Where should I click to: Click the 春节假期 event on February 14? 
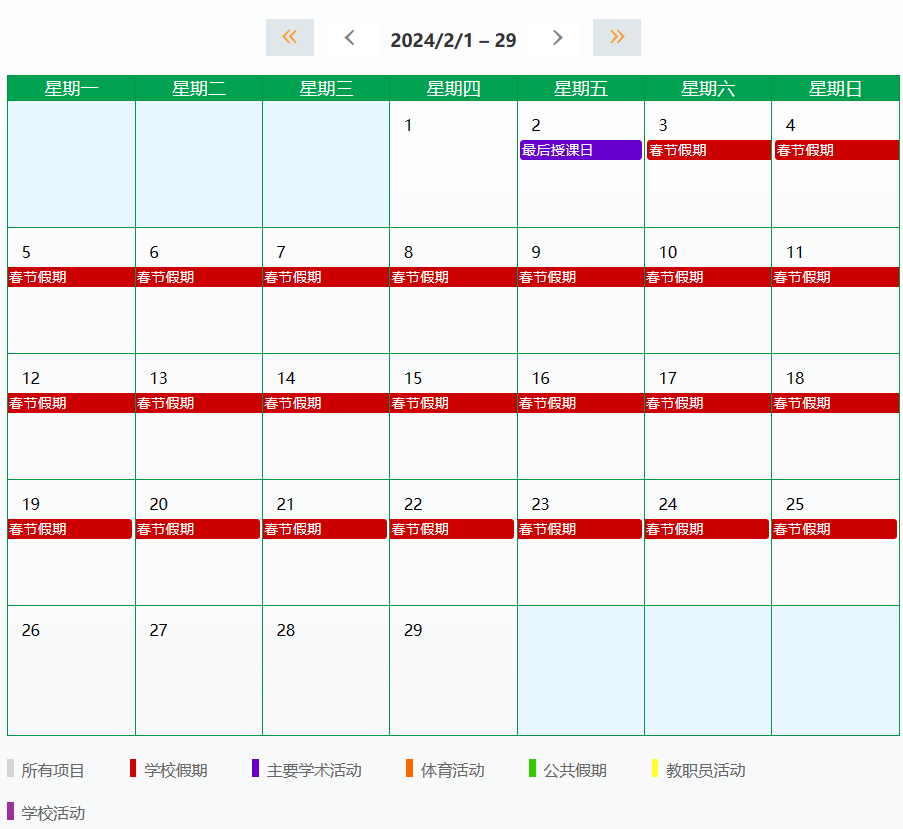[326, 403]
